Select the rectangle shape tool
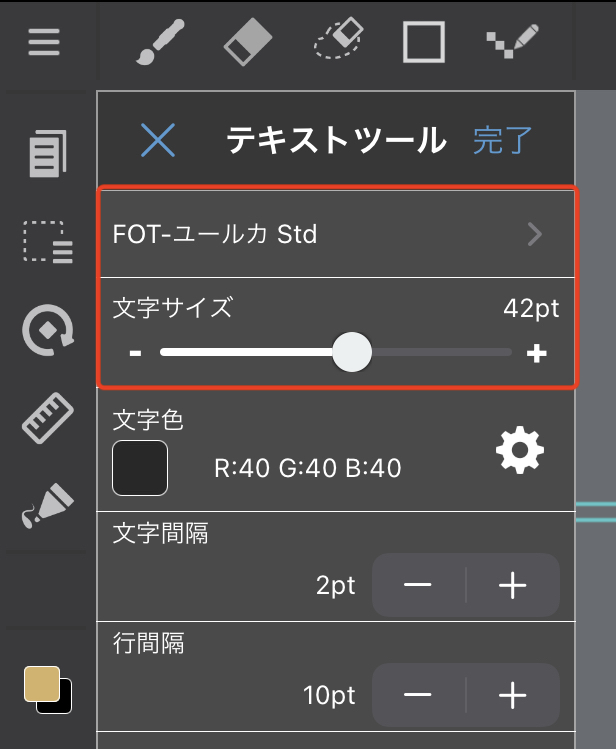The width and height of the screenshot is (616, 749). [x=424, y=42]
